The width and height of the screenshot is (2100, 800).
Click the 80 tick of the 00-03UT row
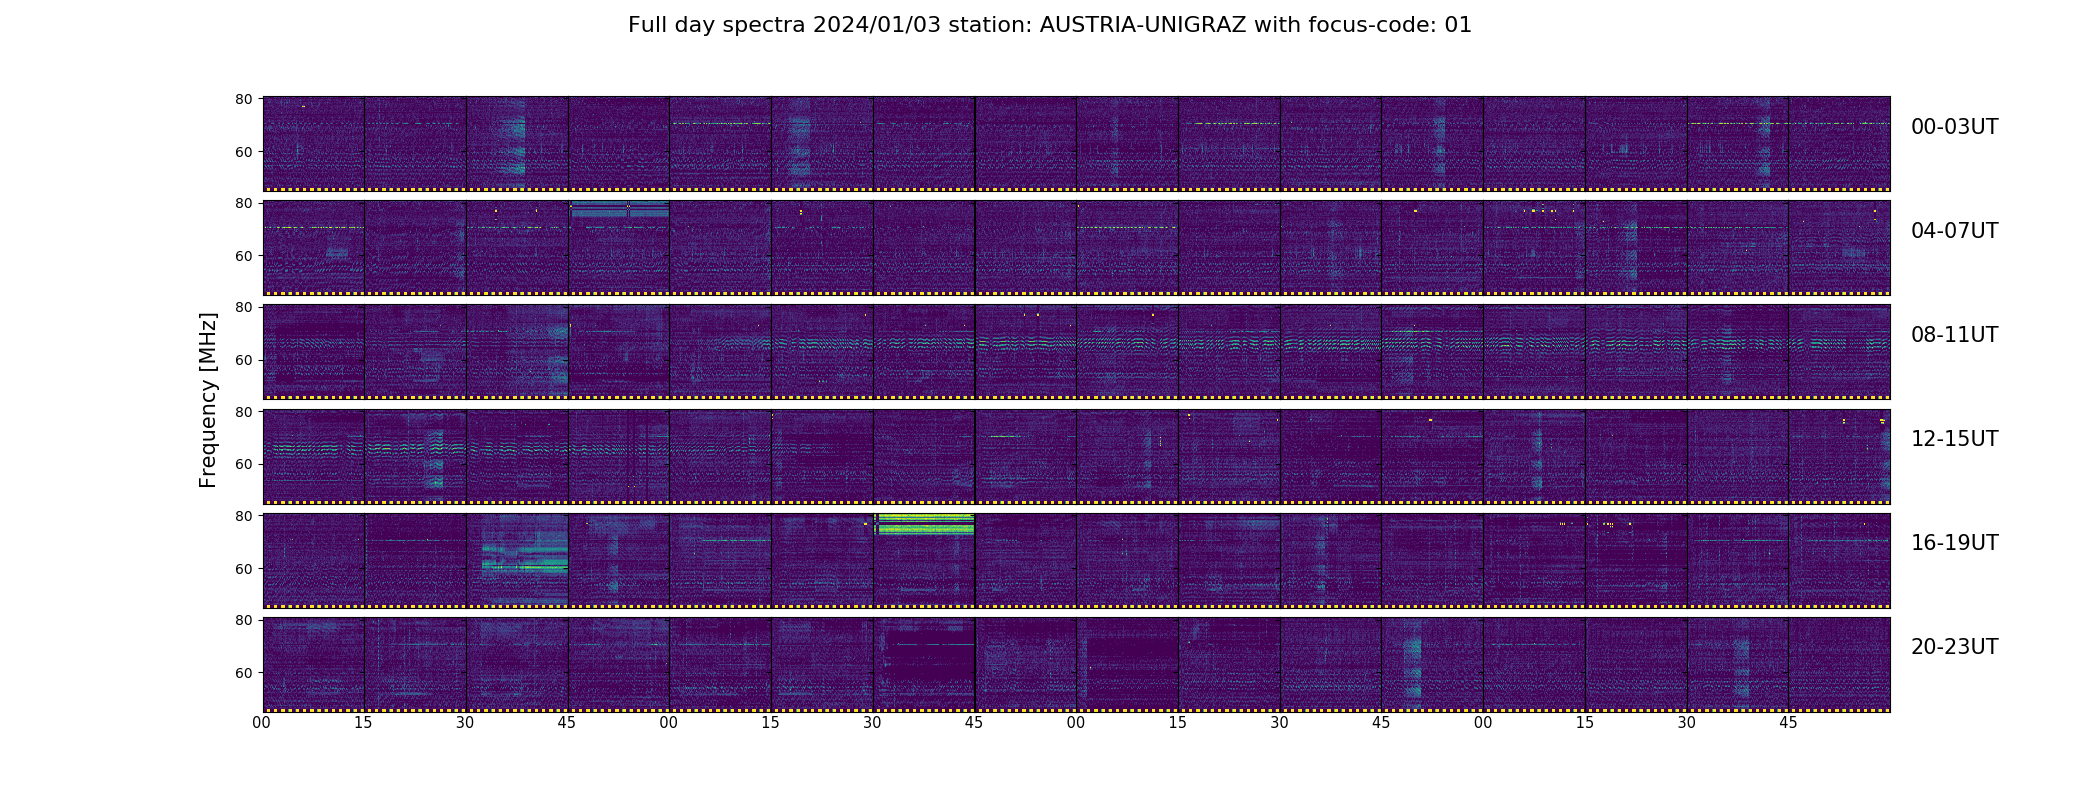[243, 99]
